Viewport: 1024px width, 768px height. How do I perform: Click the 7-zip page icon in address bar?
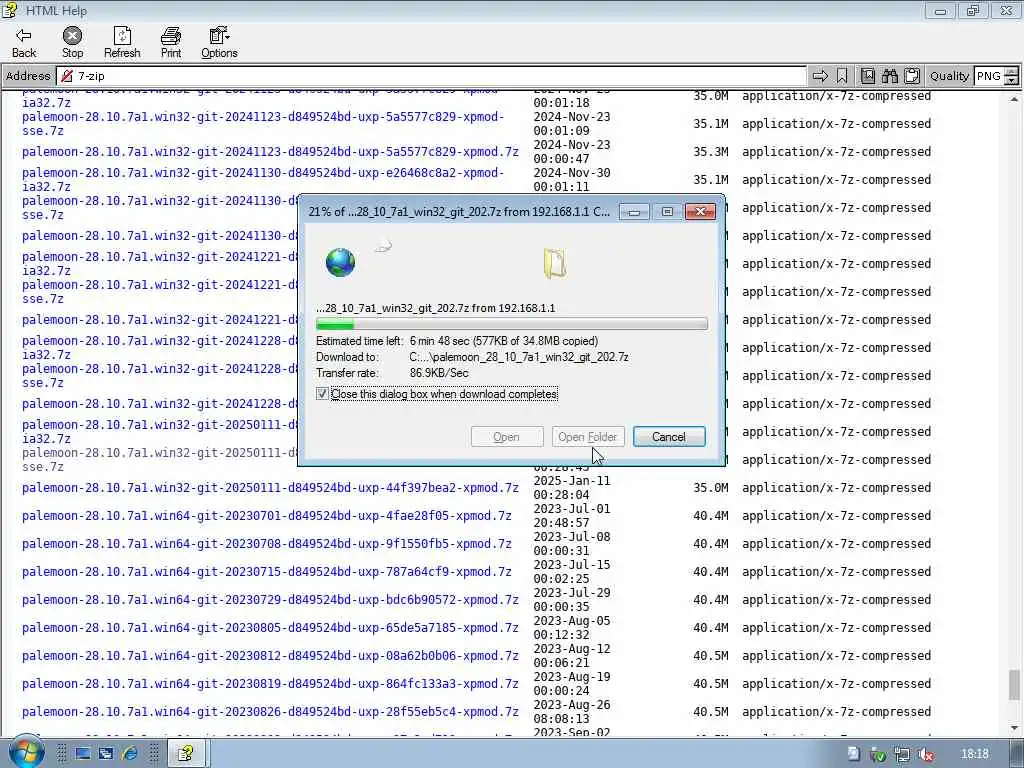pyautogui.click(x=67, y=76)
